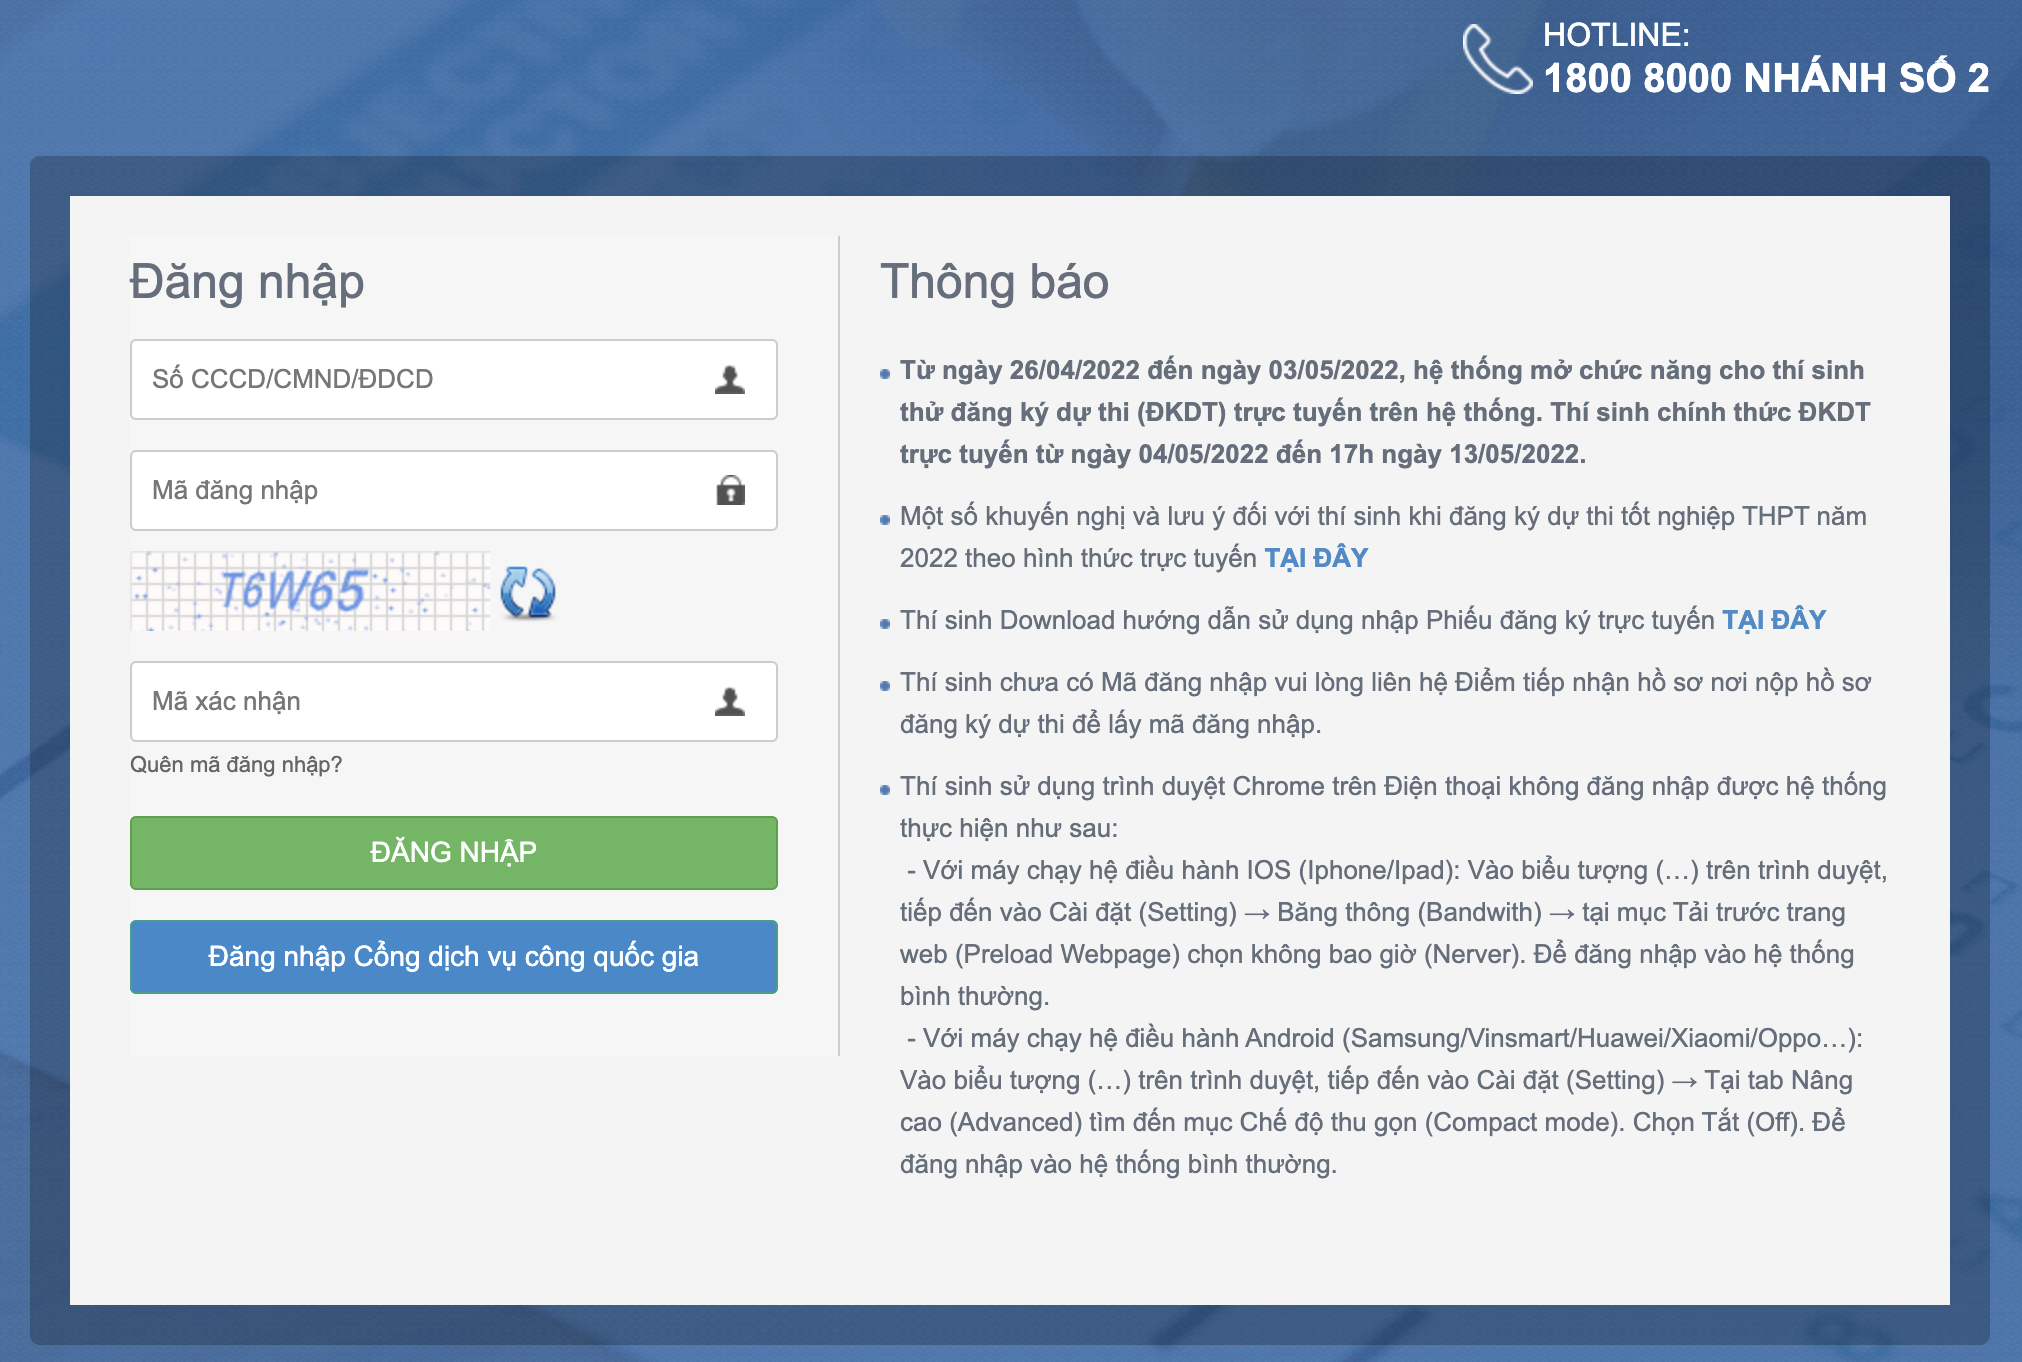Click the T6W65 captcha image
2022x1362 pixels.
(310, 591)
